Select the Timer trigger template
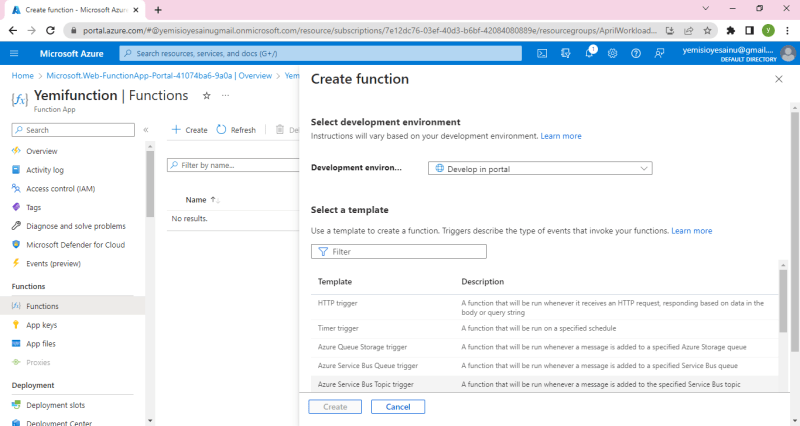The height and width of the screenshot is (426, 800). (x=544, y=329)
